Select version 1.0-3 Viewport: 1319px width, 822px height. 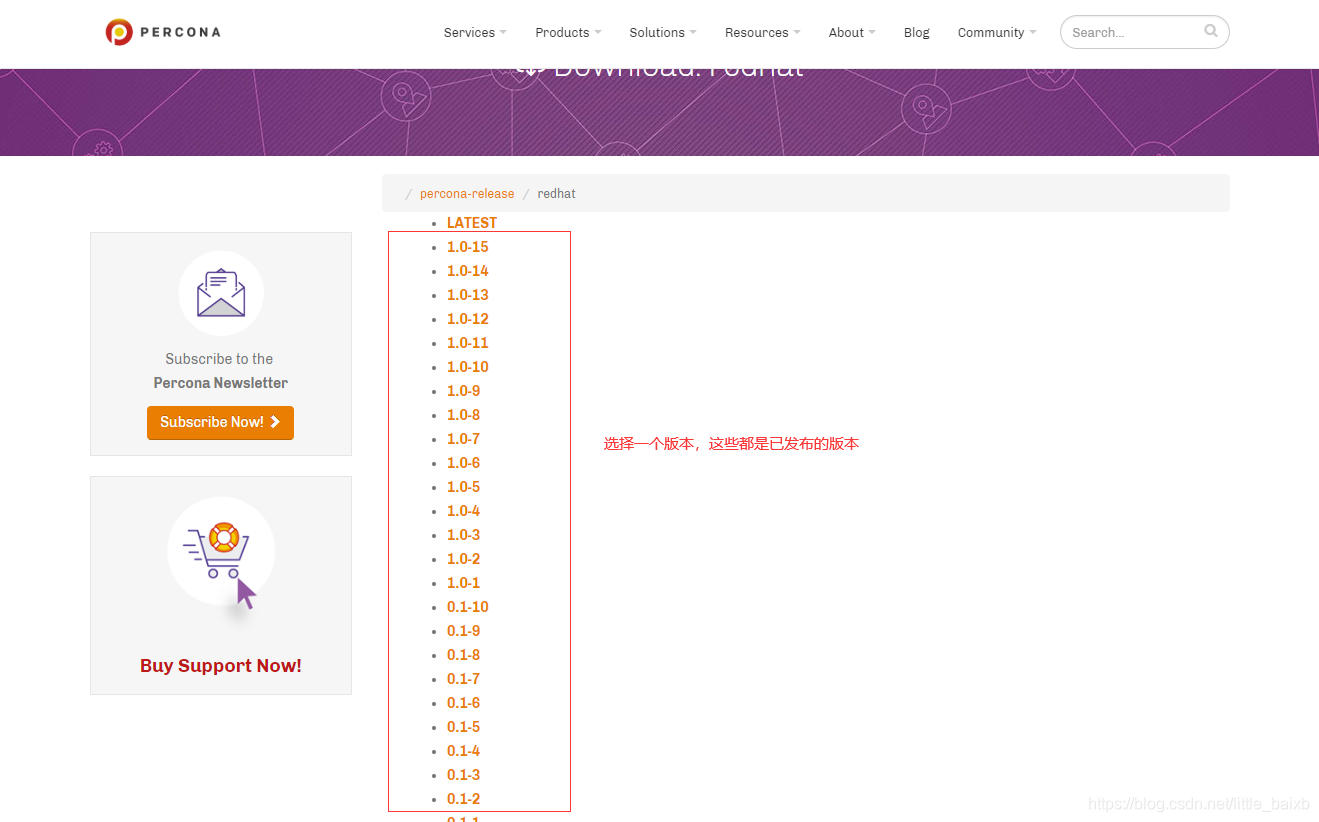pyautogui.click(x=464, y=535)
